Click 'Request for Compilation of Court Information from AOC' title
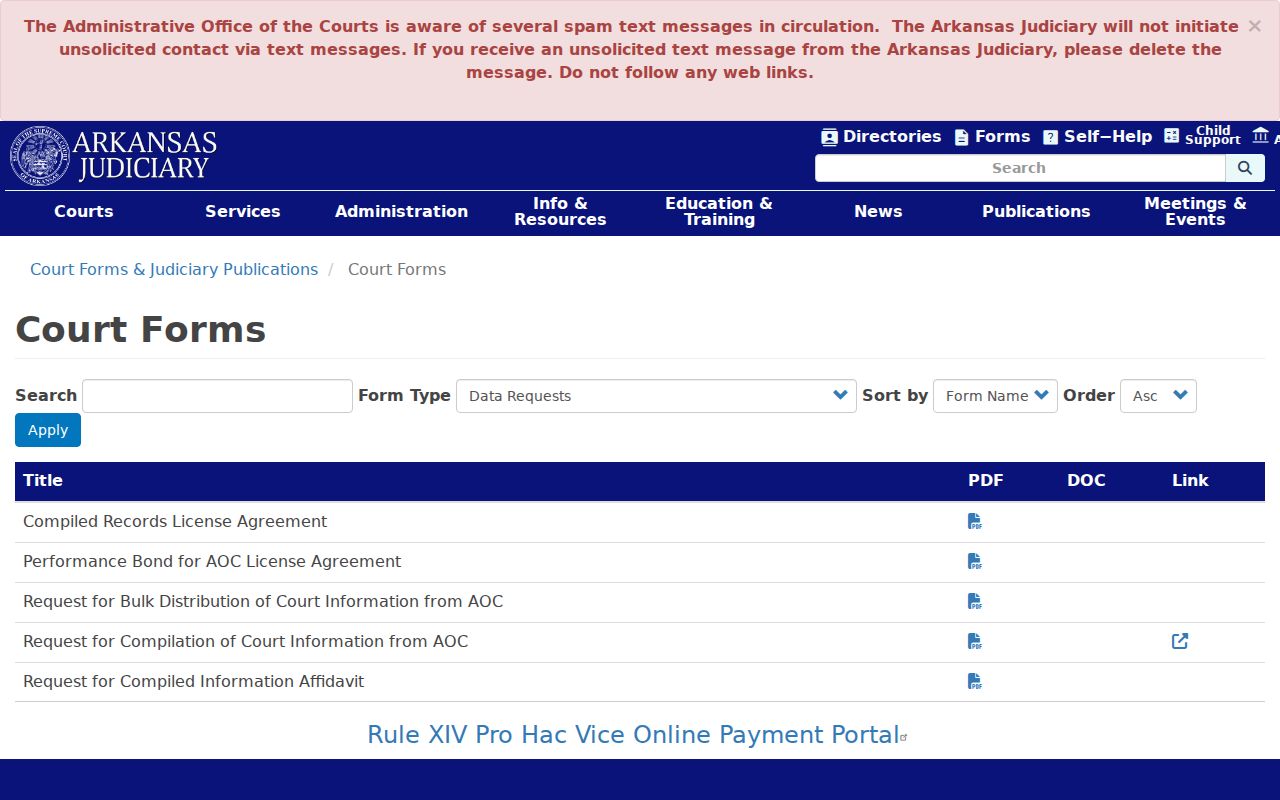This screenshot has height=800, width=1280. [246, 642]
